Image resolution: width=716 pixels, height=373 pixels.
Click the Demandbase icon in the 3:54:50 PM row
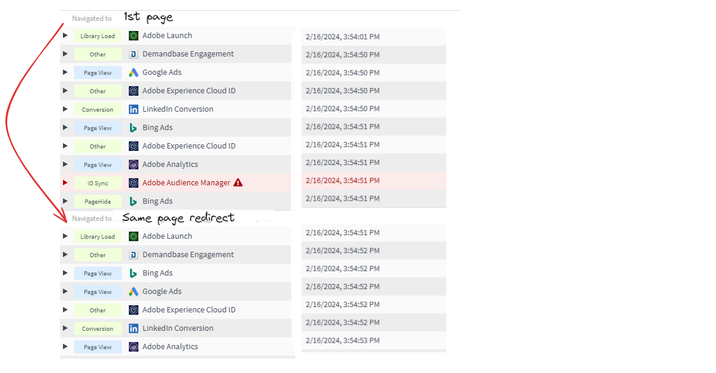(x=133, y=54)
